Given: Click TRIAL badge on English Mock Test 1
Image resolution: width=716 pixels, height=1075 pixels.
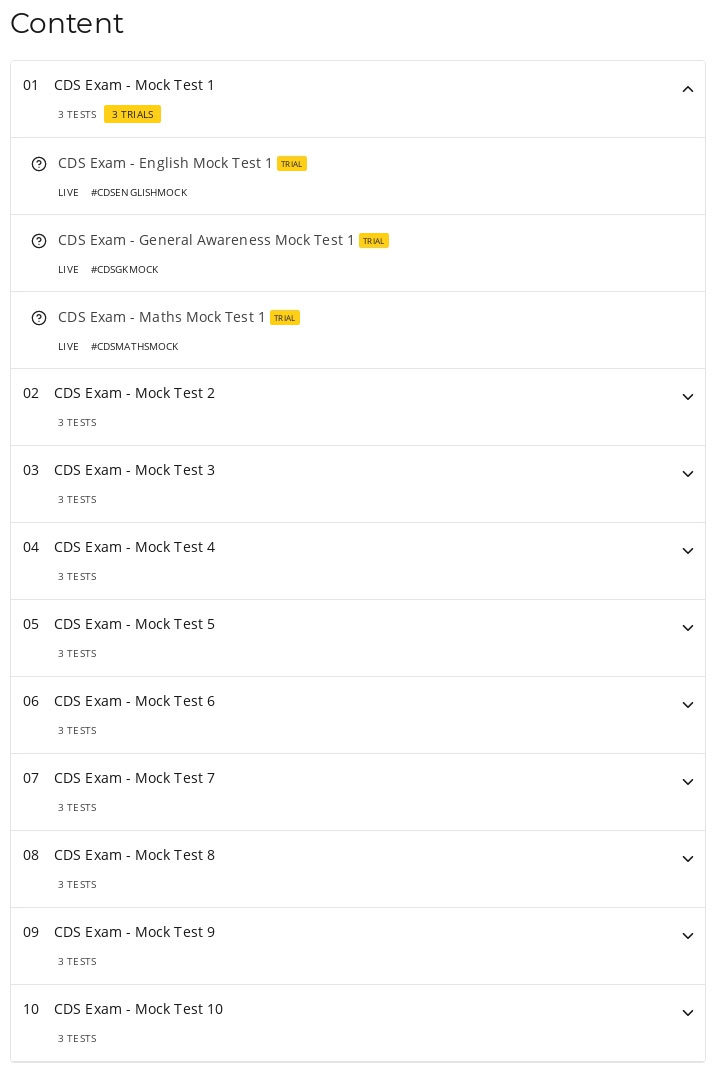Looking at the screenshot, I should tap(291, 164).
